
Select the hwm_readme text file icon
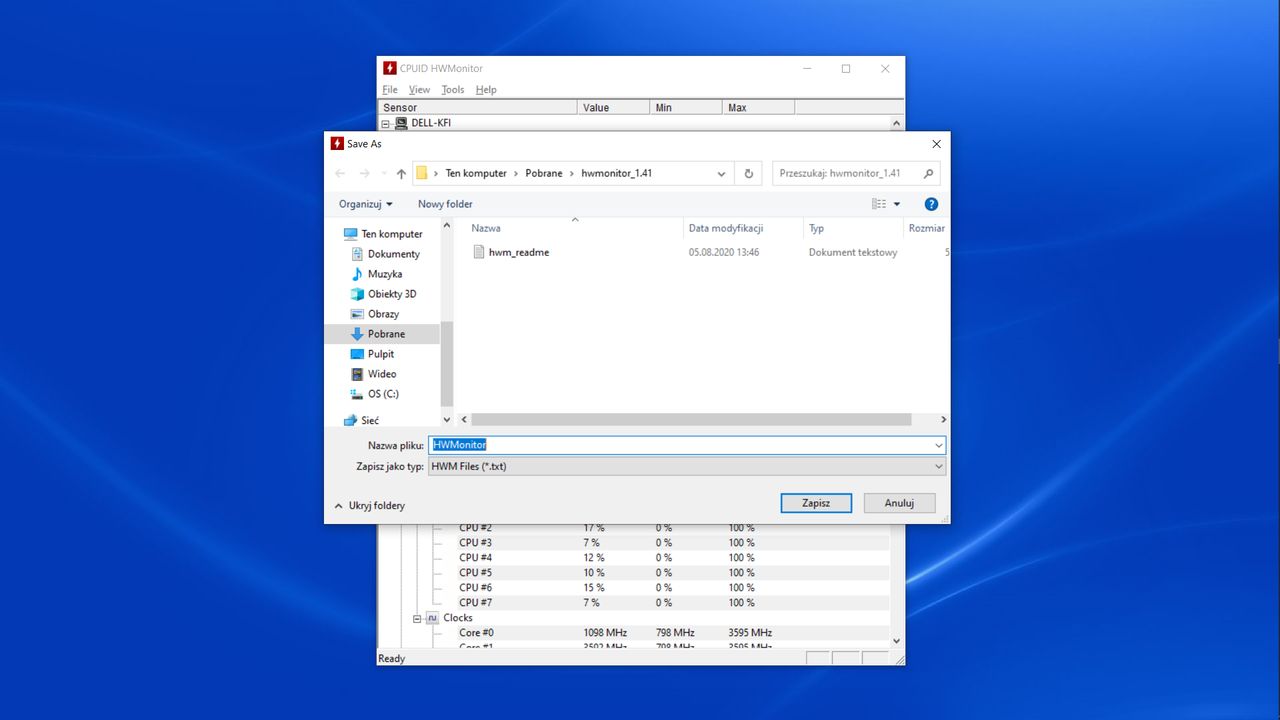479,252
